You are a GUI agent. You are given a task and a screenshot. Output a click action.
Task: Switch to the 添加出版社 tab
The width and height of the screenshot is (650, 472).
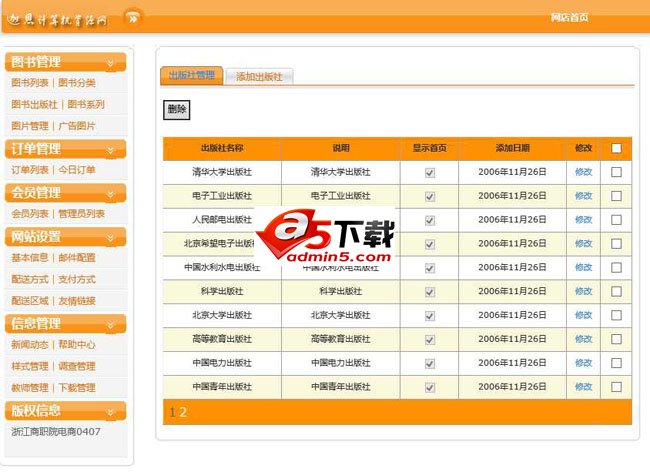coord(259,76)
